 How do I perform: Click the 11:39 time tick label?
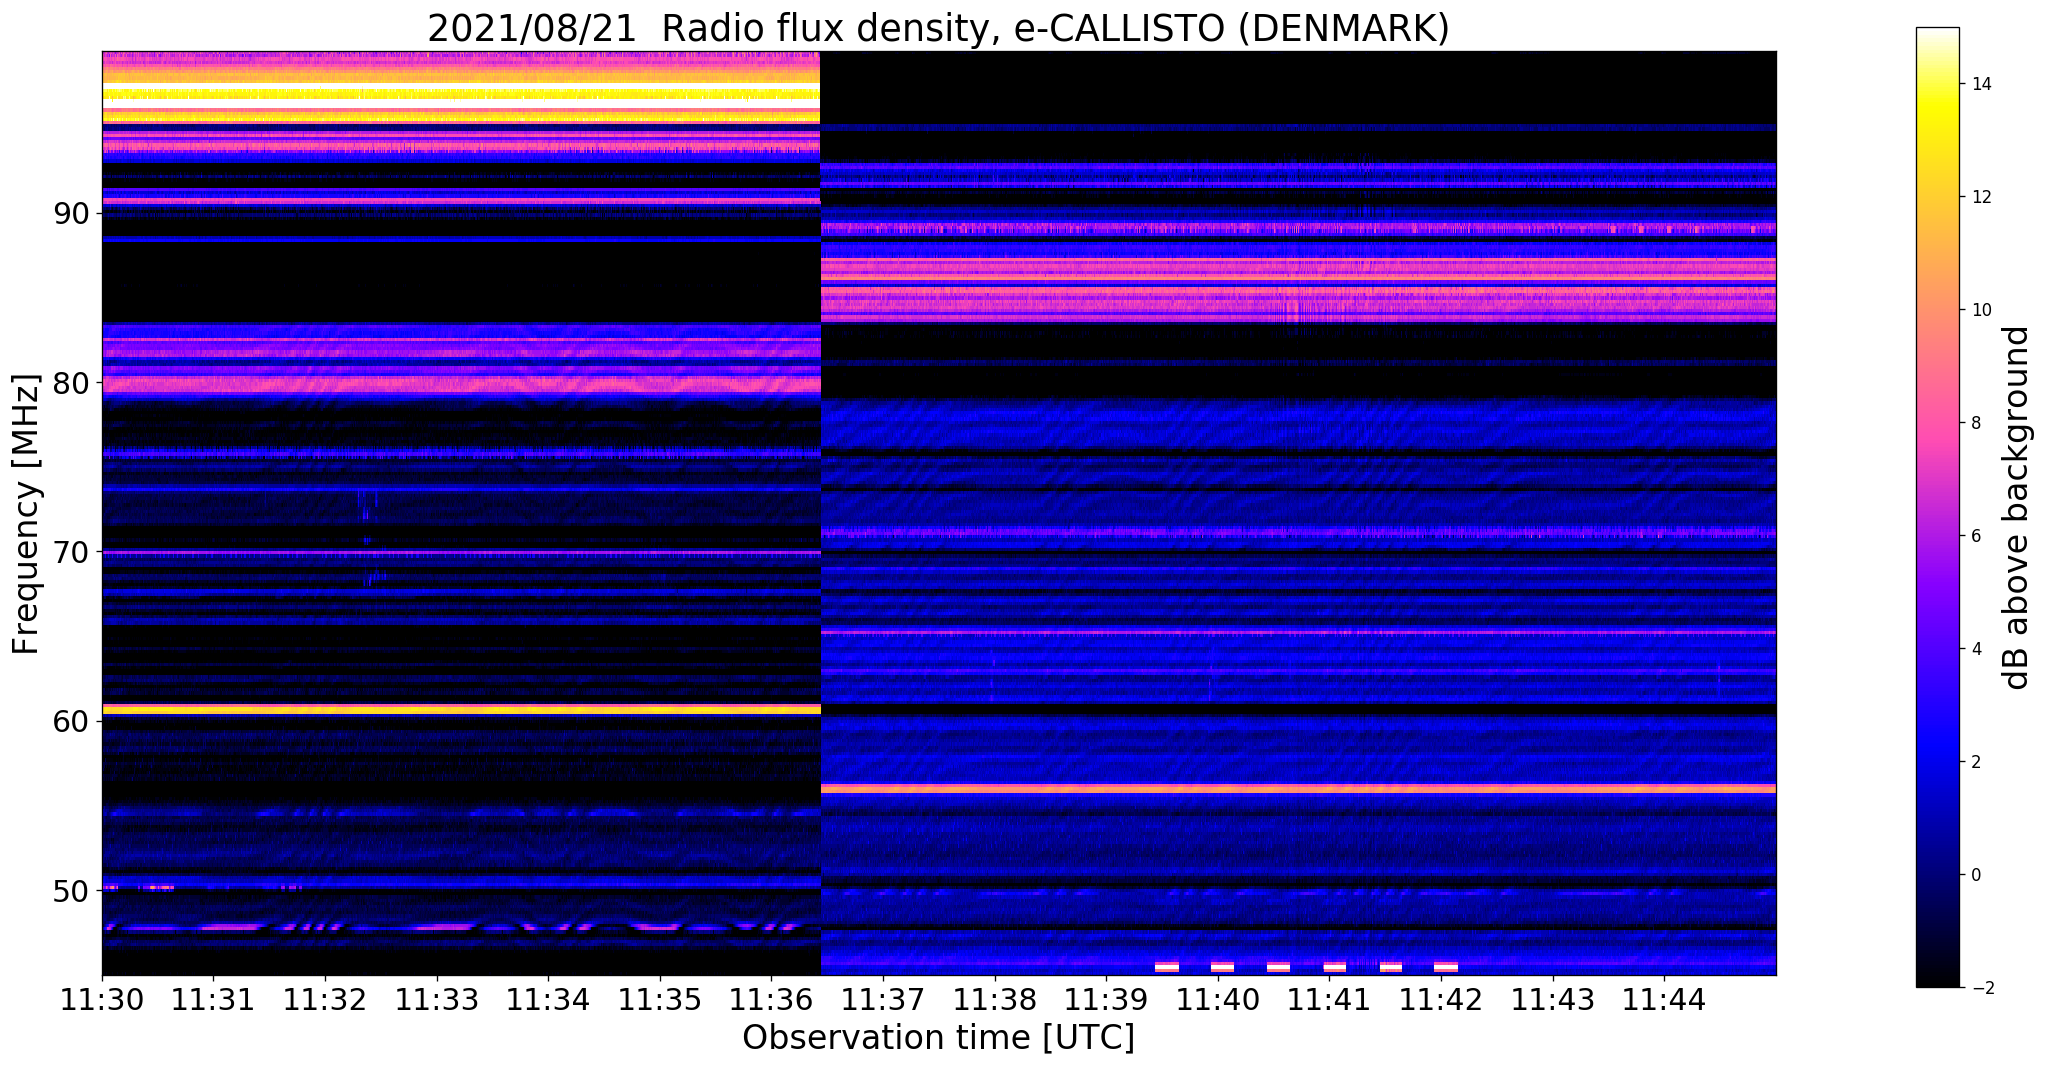1106,1000
